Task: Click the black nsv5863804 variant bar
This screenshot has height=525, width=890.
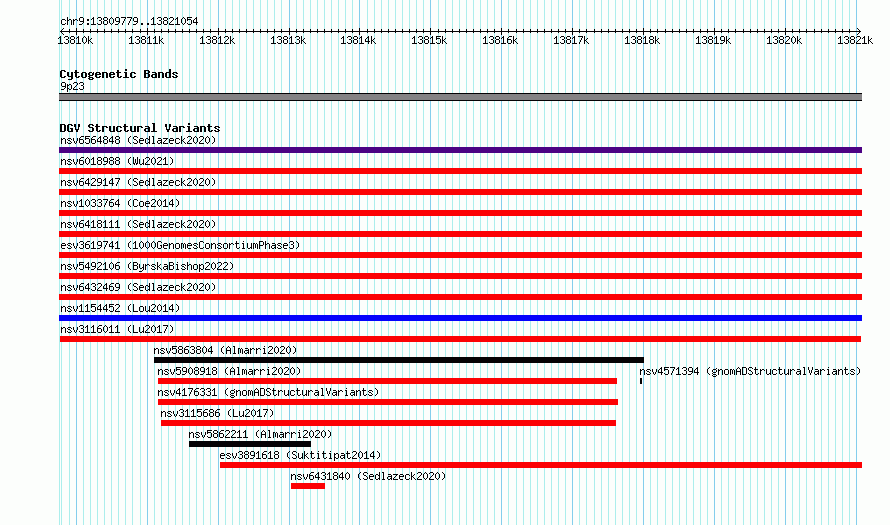Action: click(x=398, y=360)
